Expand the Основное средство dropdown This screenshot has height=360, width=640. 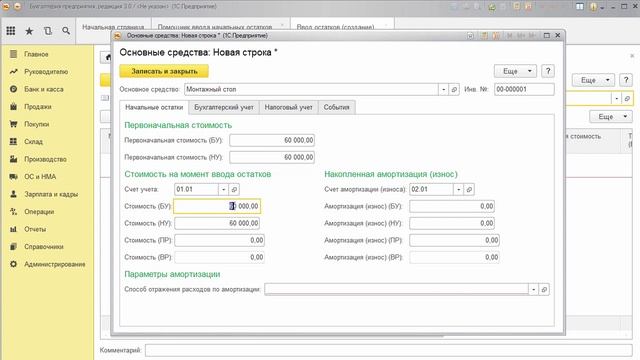[x=444, y=89]
